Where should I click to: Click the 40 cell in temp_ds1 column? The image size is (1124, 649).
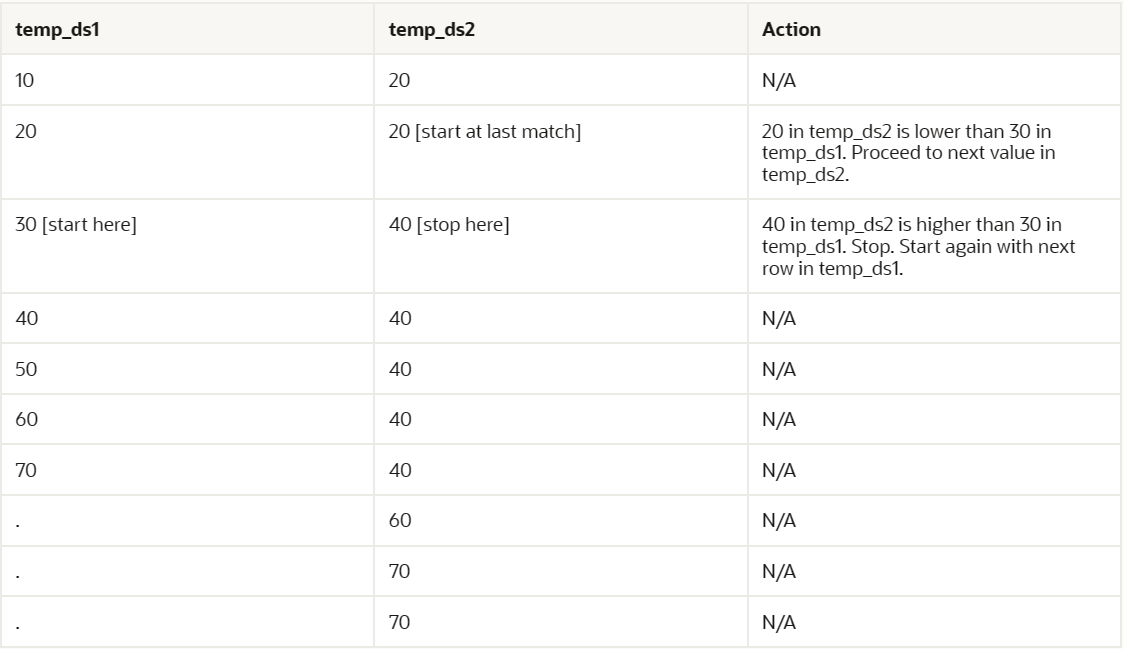pyautogui.click(x=27, y=319)
